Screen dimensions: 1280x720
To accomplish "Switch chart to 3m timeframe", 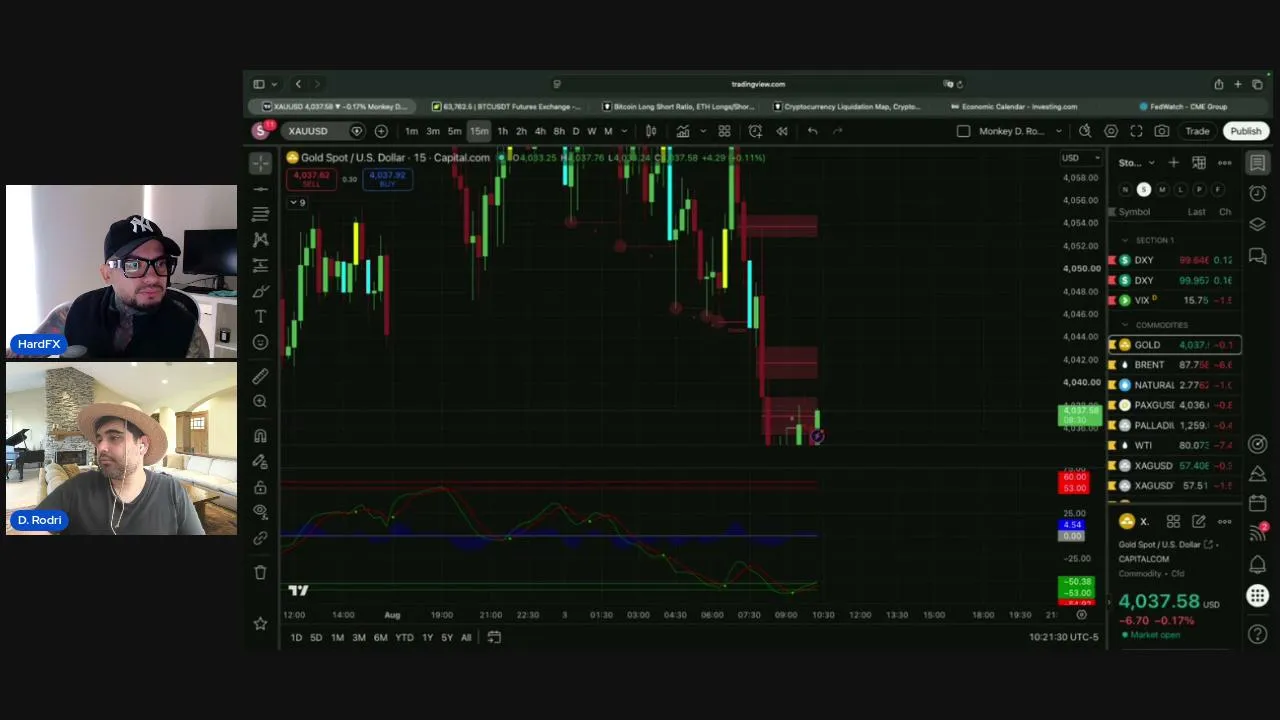I will pyautogui.click(x=433, y=131).
